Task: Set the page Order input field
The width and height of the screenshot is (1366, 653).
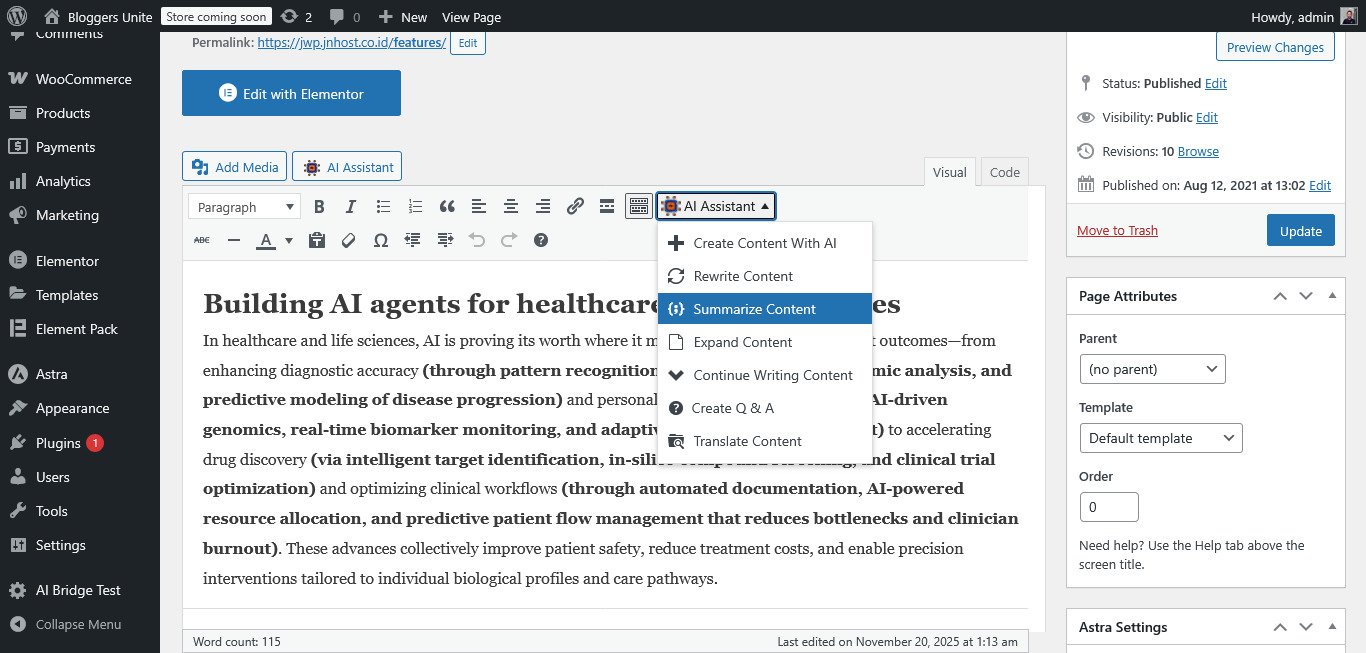Action: [x=1109, y=507]
